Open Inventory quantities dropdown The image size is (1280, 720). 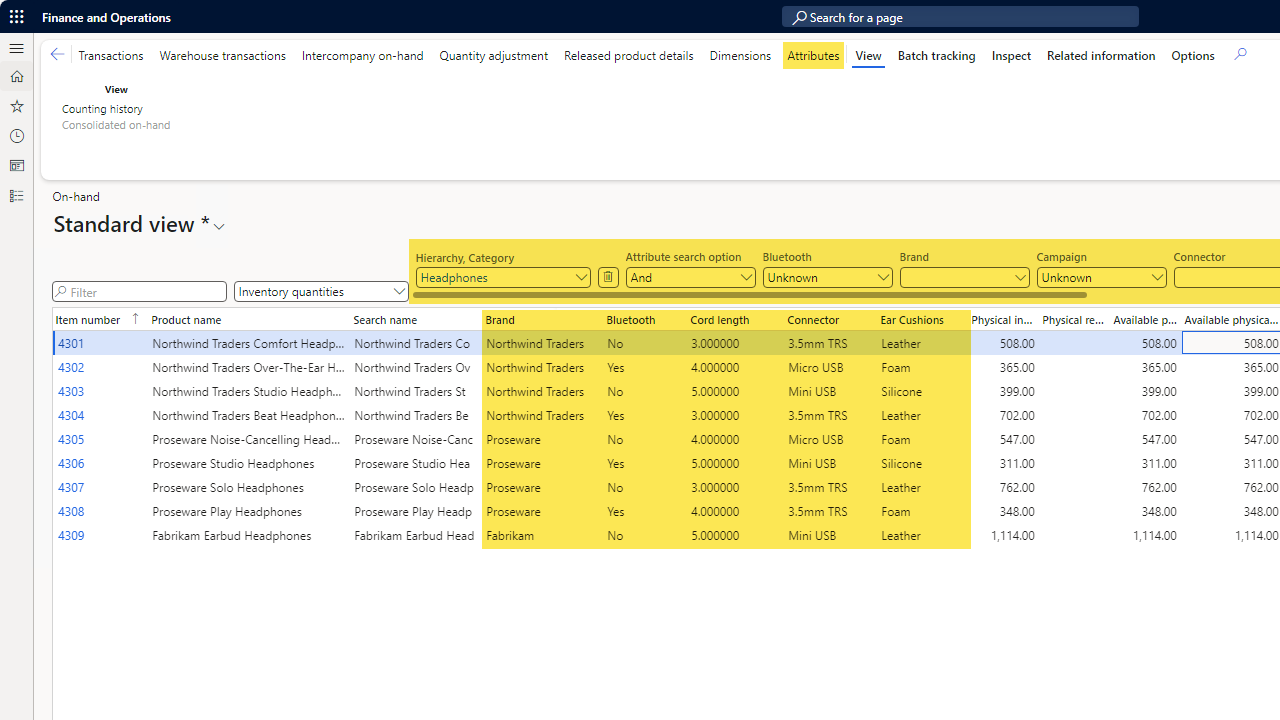(x=321, y=292)
